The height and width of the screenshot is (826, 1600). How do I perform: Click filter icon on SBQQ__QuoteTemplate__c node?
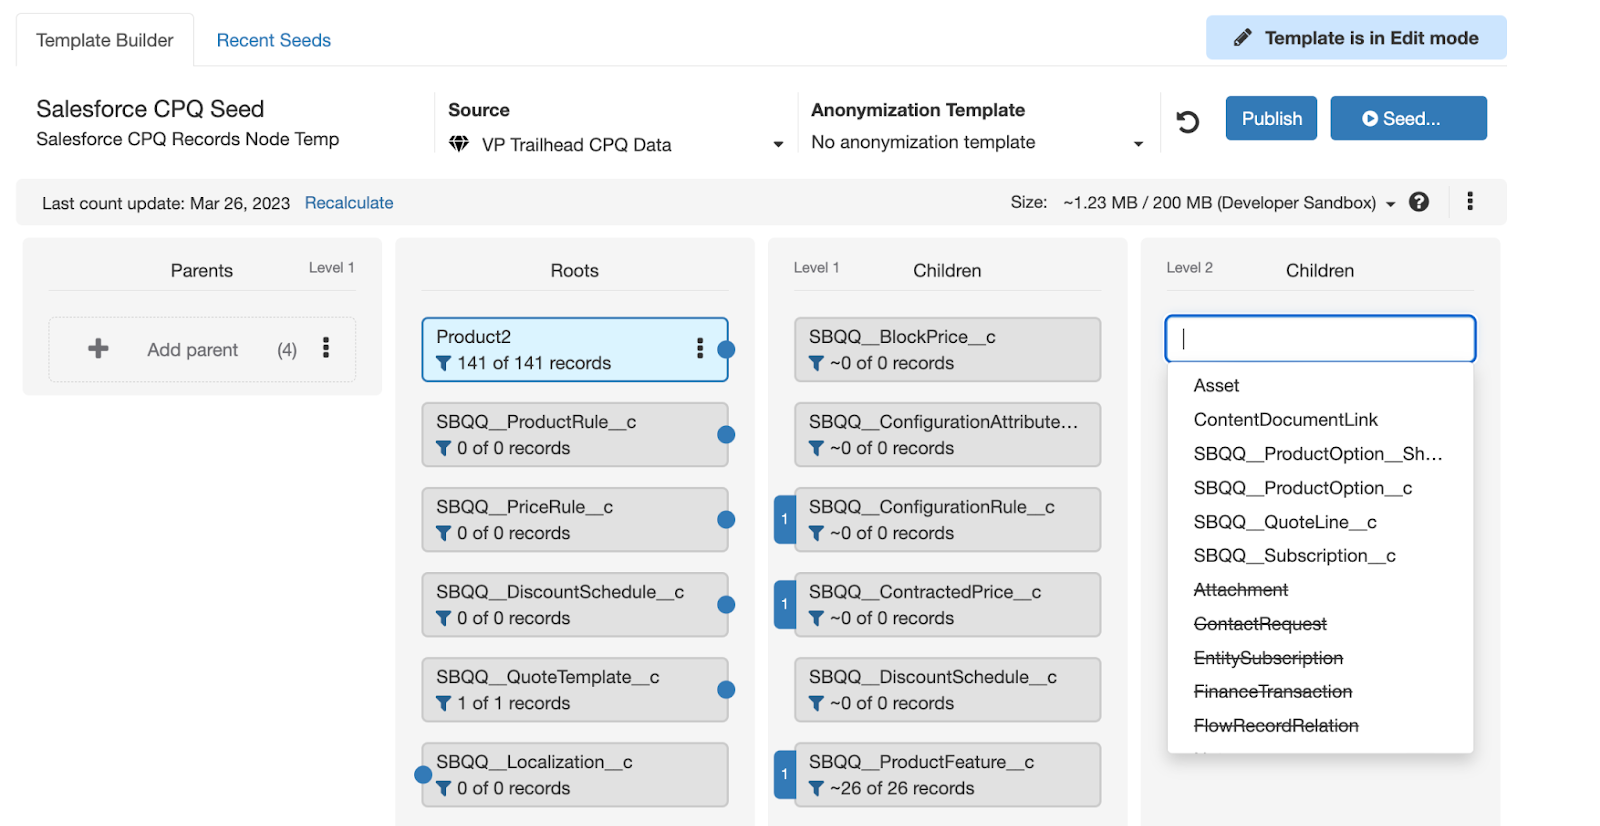tap(444, 703)
